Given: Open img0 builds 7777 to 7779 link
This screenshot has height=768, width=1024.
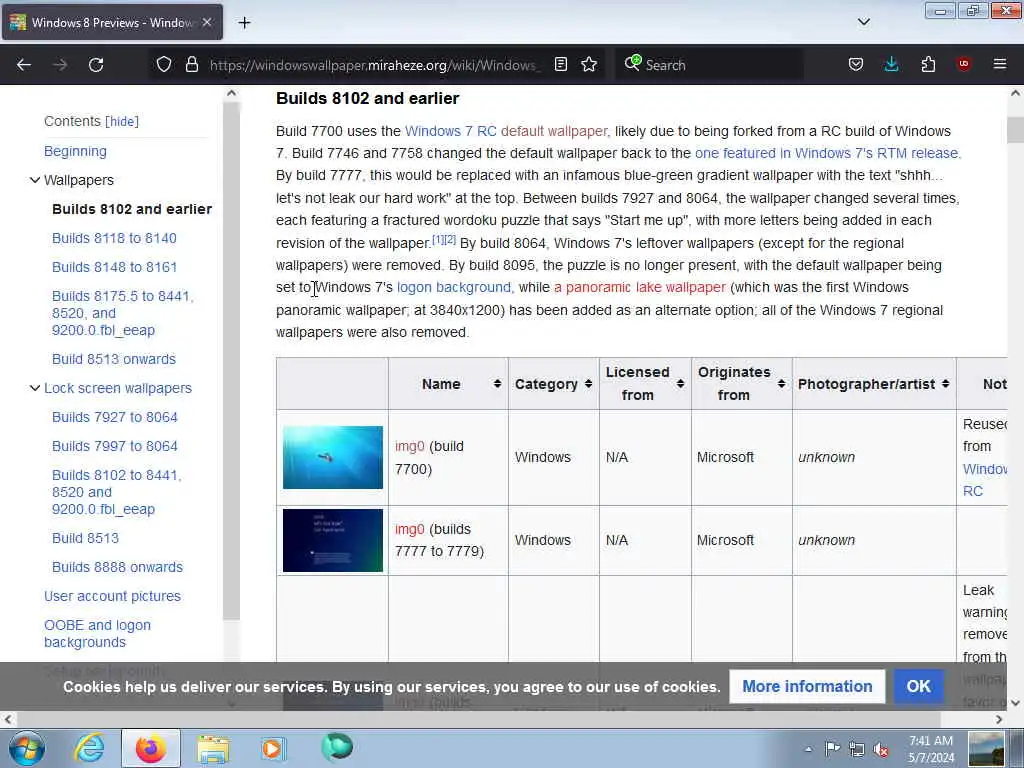Looking at the screenshot, I should click(409, 530).
